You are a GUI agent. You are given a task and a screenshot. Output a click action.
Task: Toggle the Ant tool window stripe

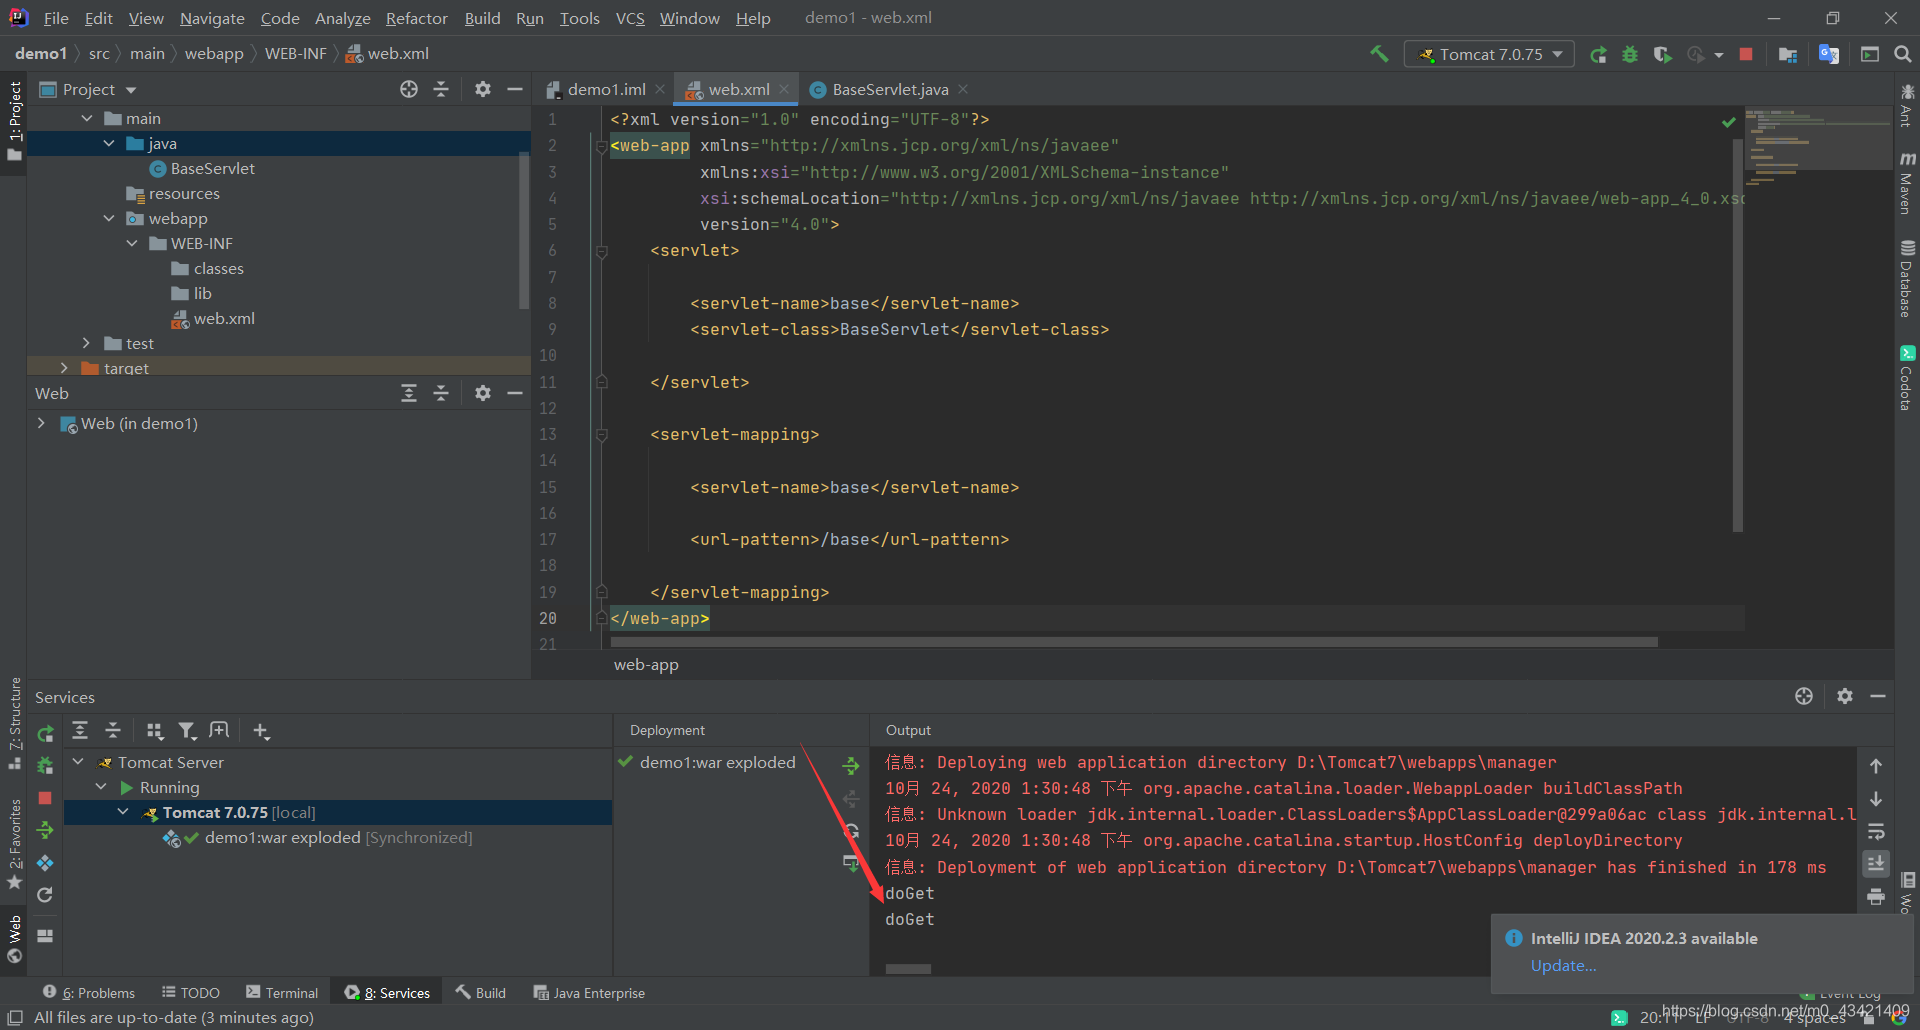point(1908,107)
